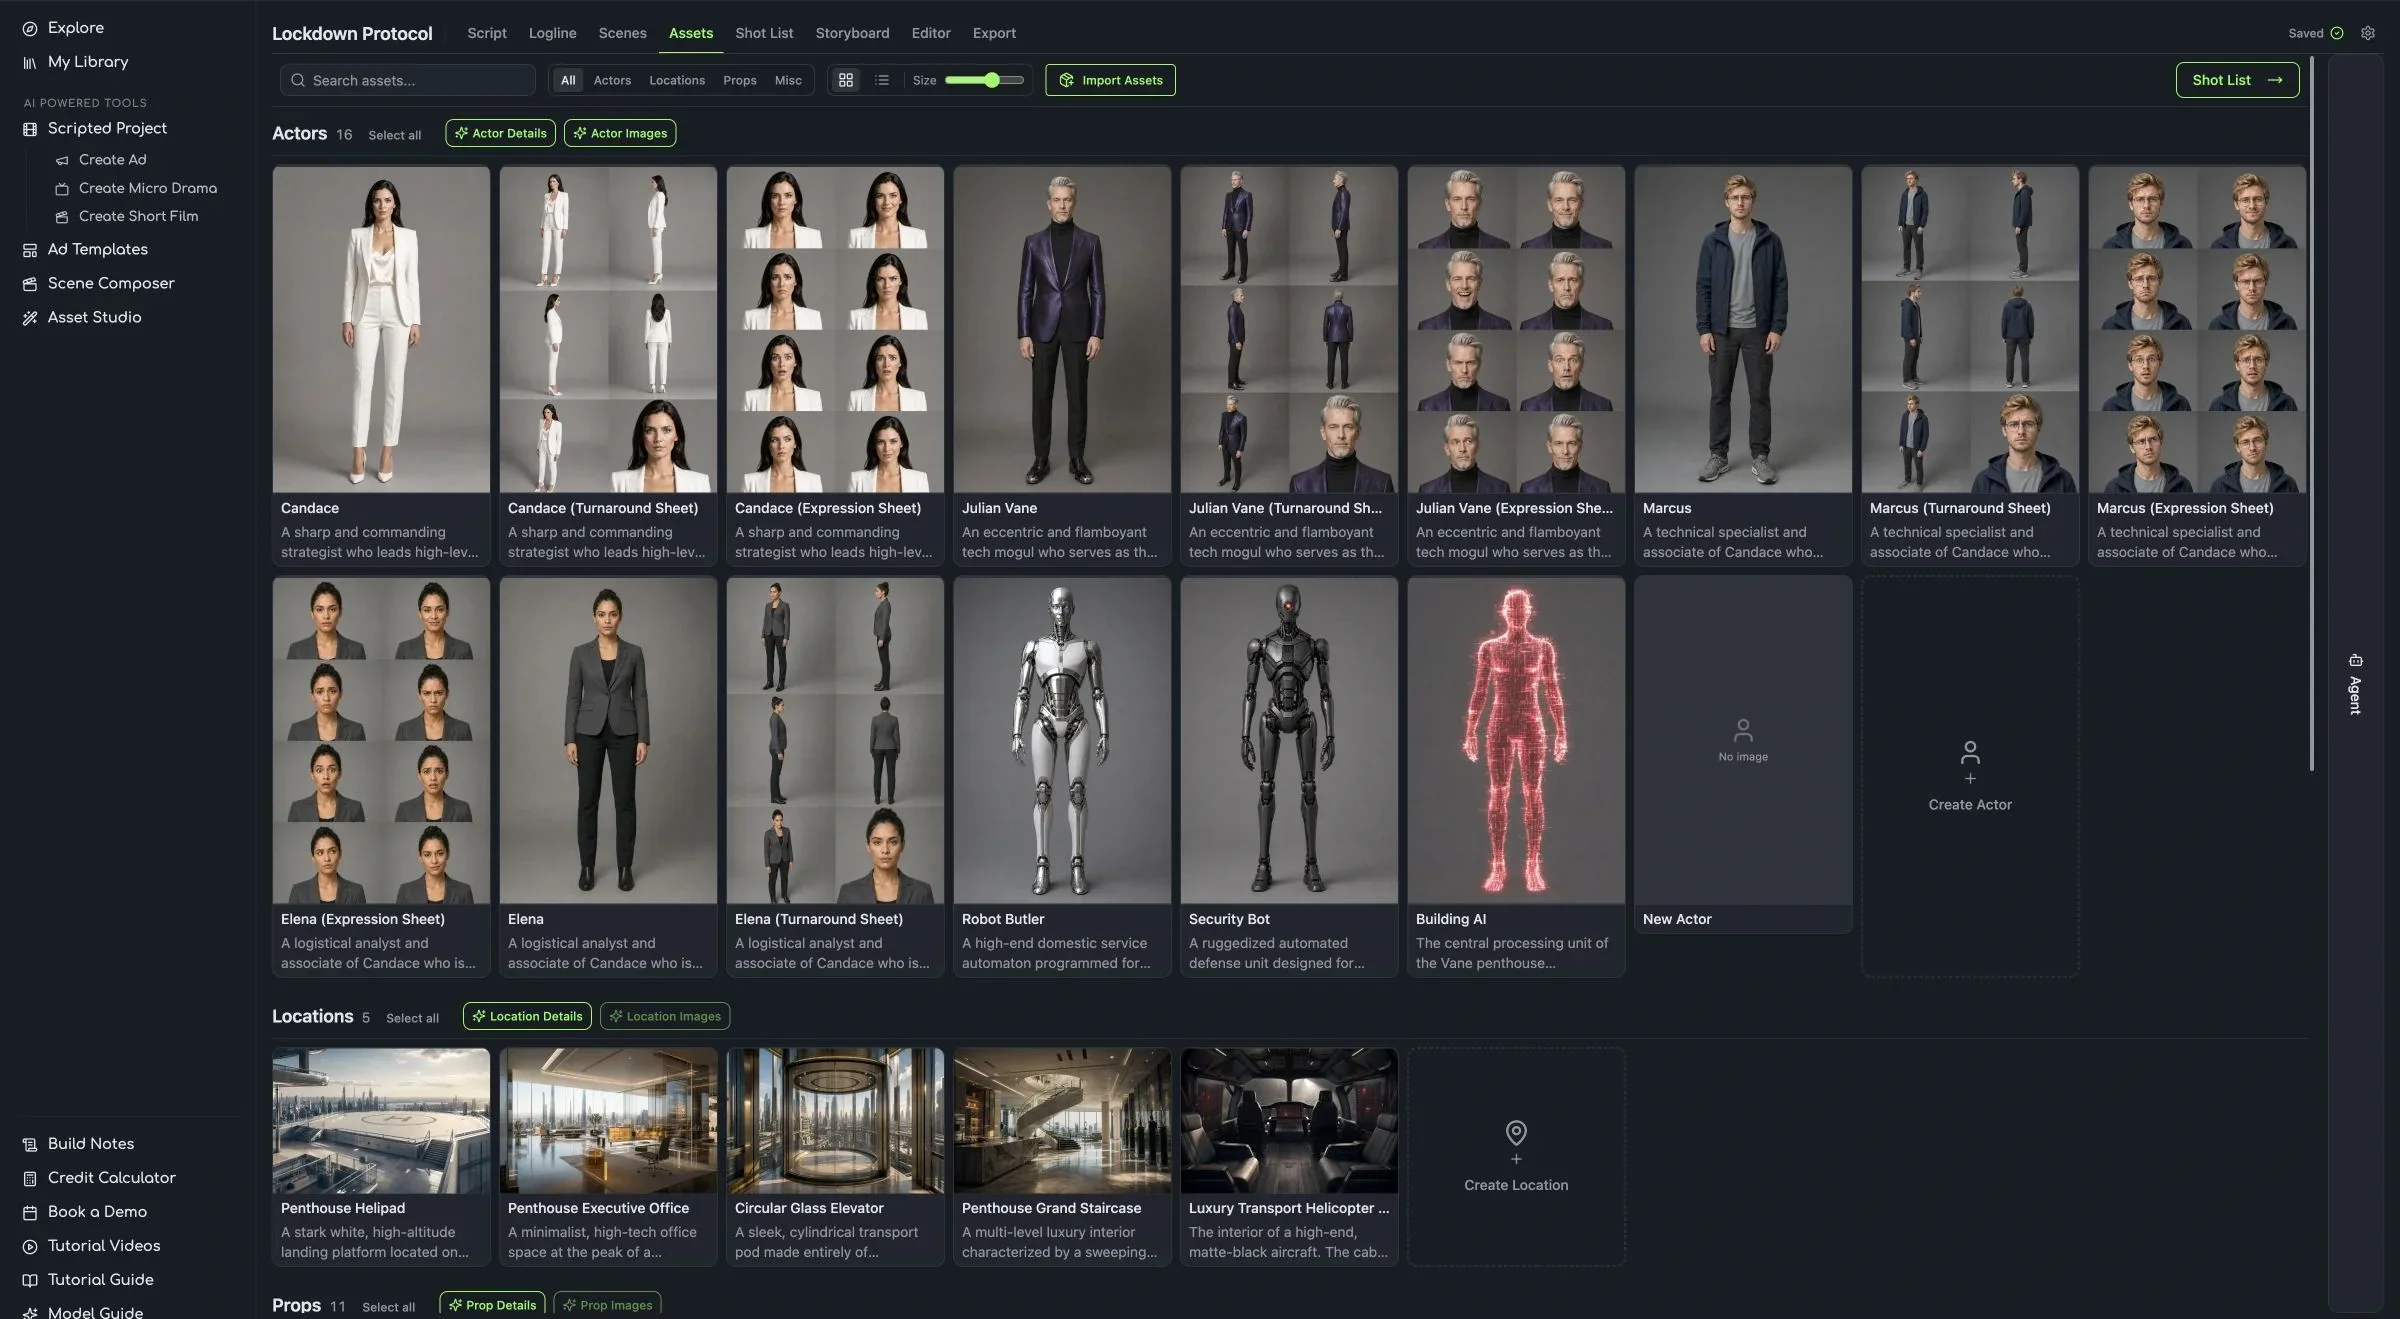The image size is (2400, 1319).
Task: Switch to the Storyboard tab
Action: pos(852,33)
